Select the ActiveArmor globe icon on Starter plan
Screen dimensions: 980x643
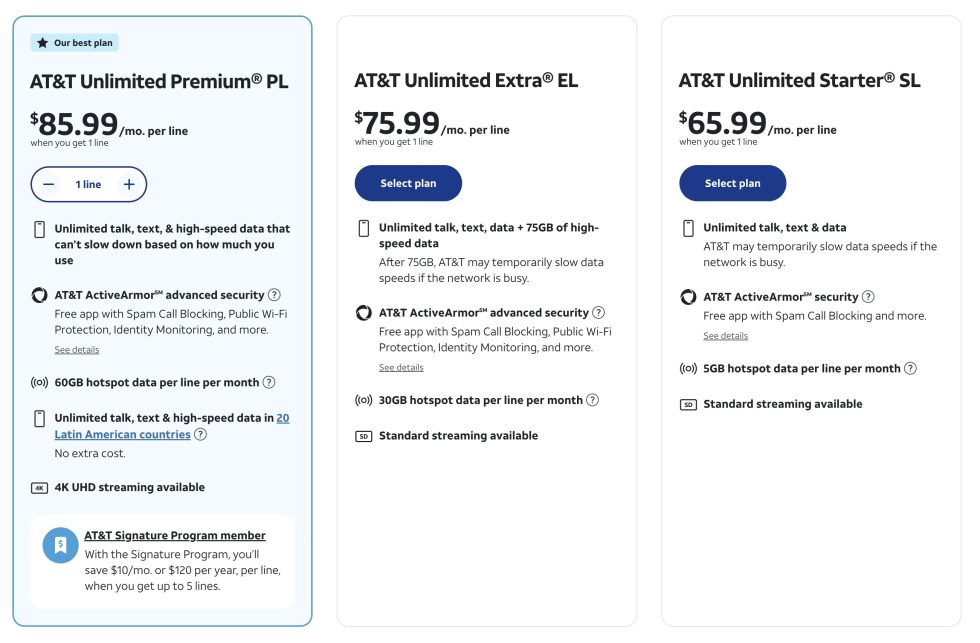[x=688, y=297]
